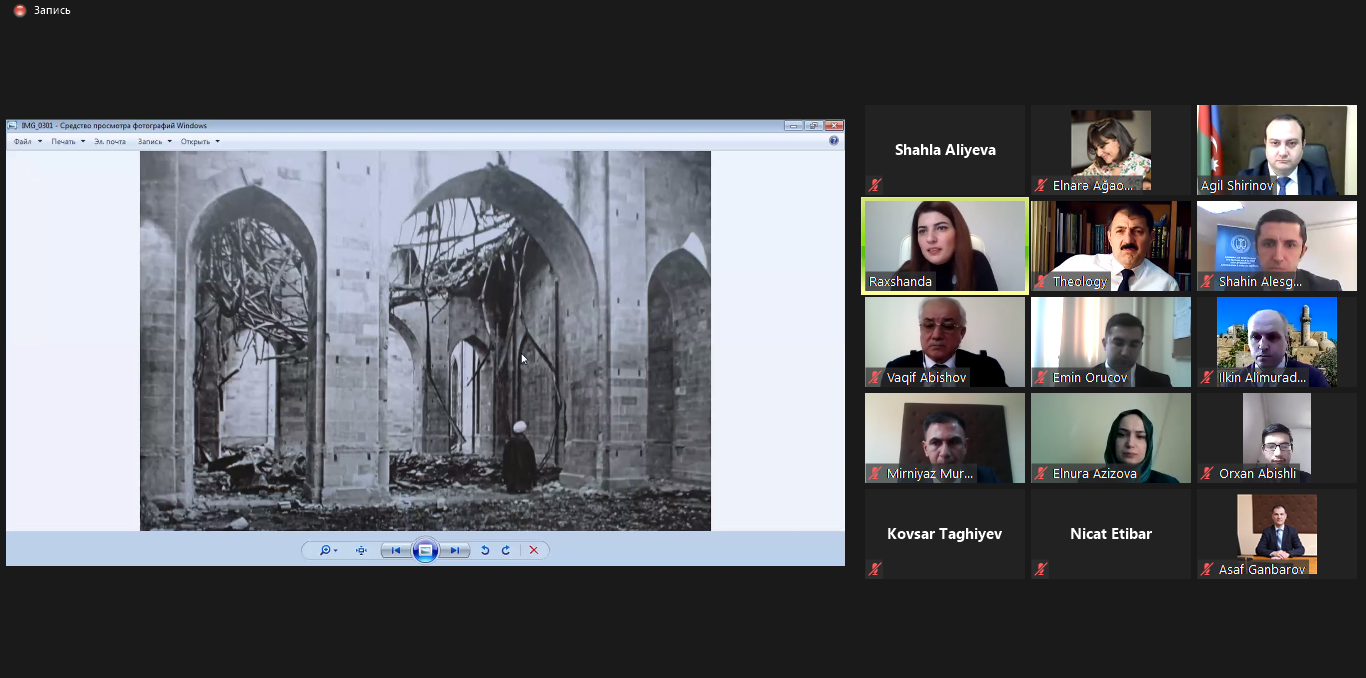The height and width of the screenshot is (678, 1366).
Task: Open the photo viewer's Запись menu
Action: pos(154,141)
